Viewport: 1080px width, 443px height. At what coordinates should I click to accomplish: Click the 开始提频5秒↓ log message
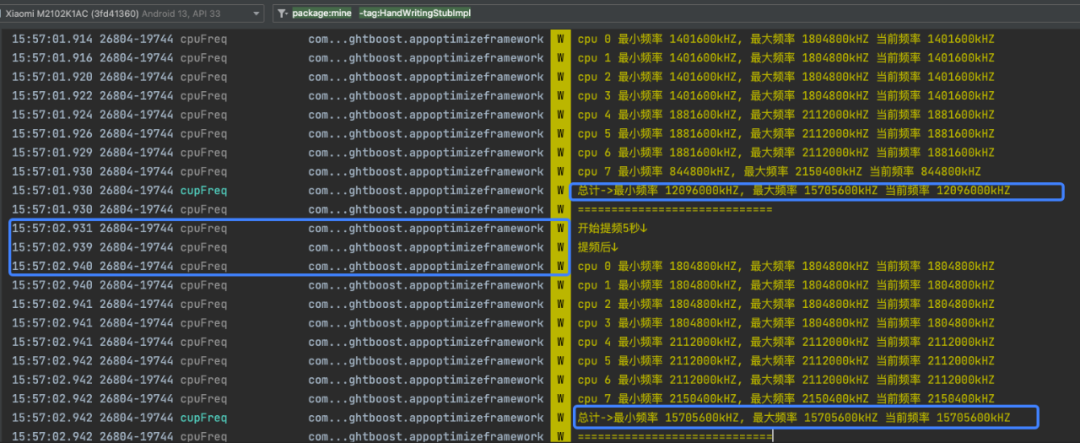pos(614,228)
